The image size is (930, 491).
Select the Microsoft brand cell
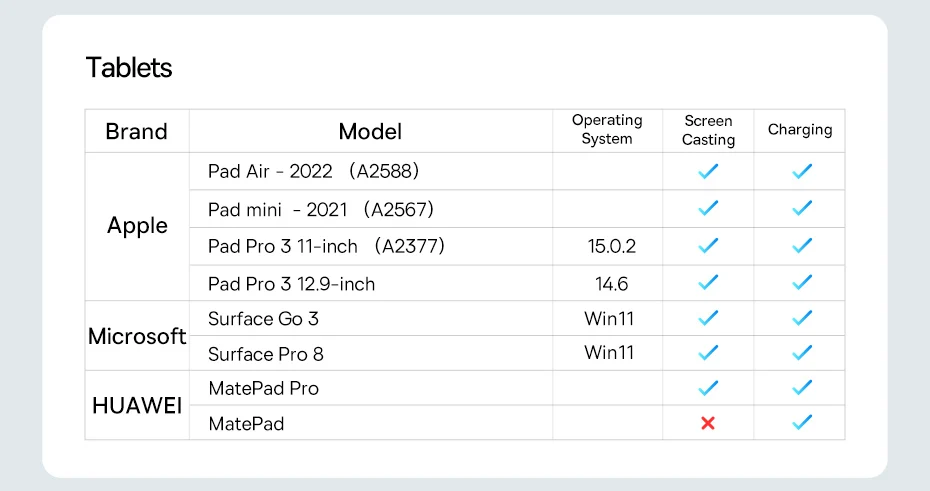coord(137,336)
